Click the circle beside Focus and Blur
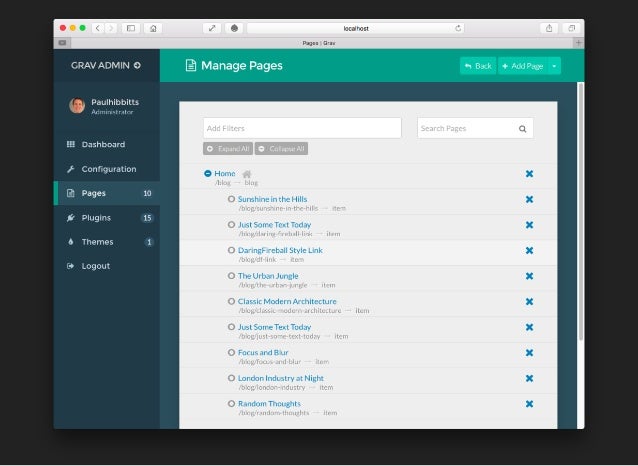Image resolution: width=638 pixels, height=466 pixels. click(x=231, y=352)
